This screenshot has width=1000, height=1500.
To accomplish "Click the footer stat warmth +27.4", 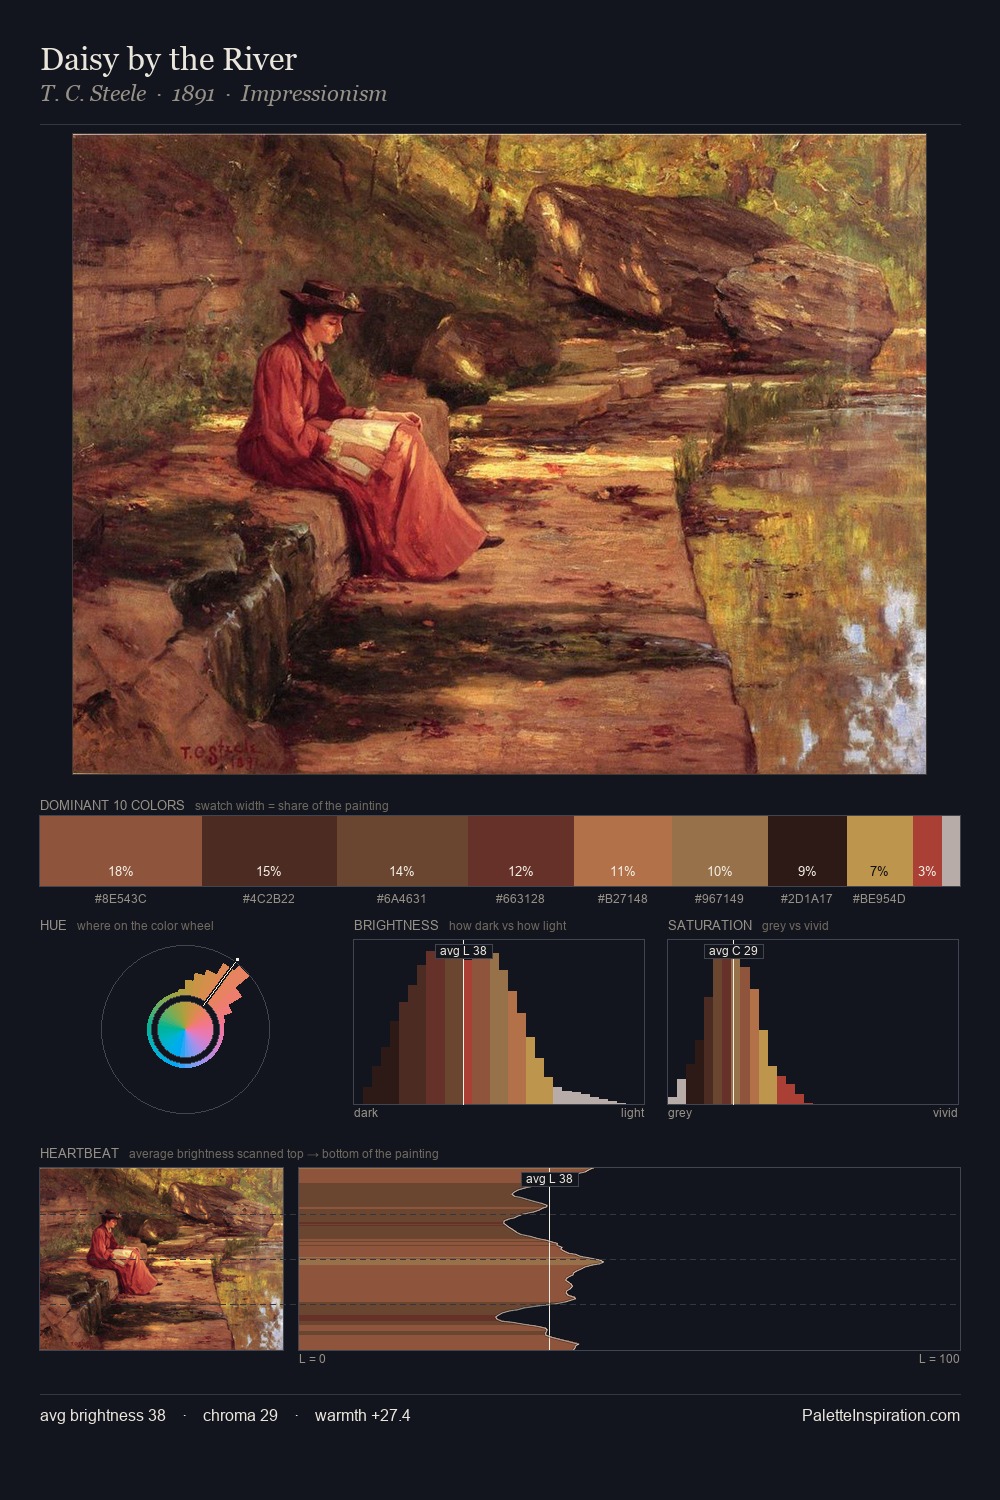I will [362, 1415].
